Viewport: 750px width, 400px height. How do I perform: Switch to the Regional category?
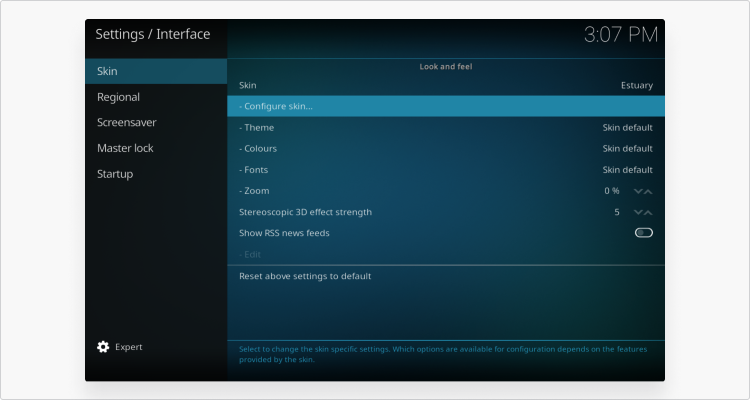(156, 97)
